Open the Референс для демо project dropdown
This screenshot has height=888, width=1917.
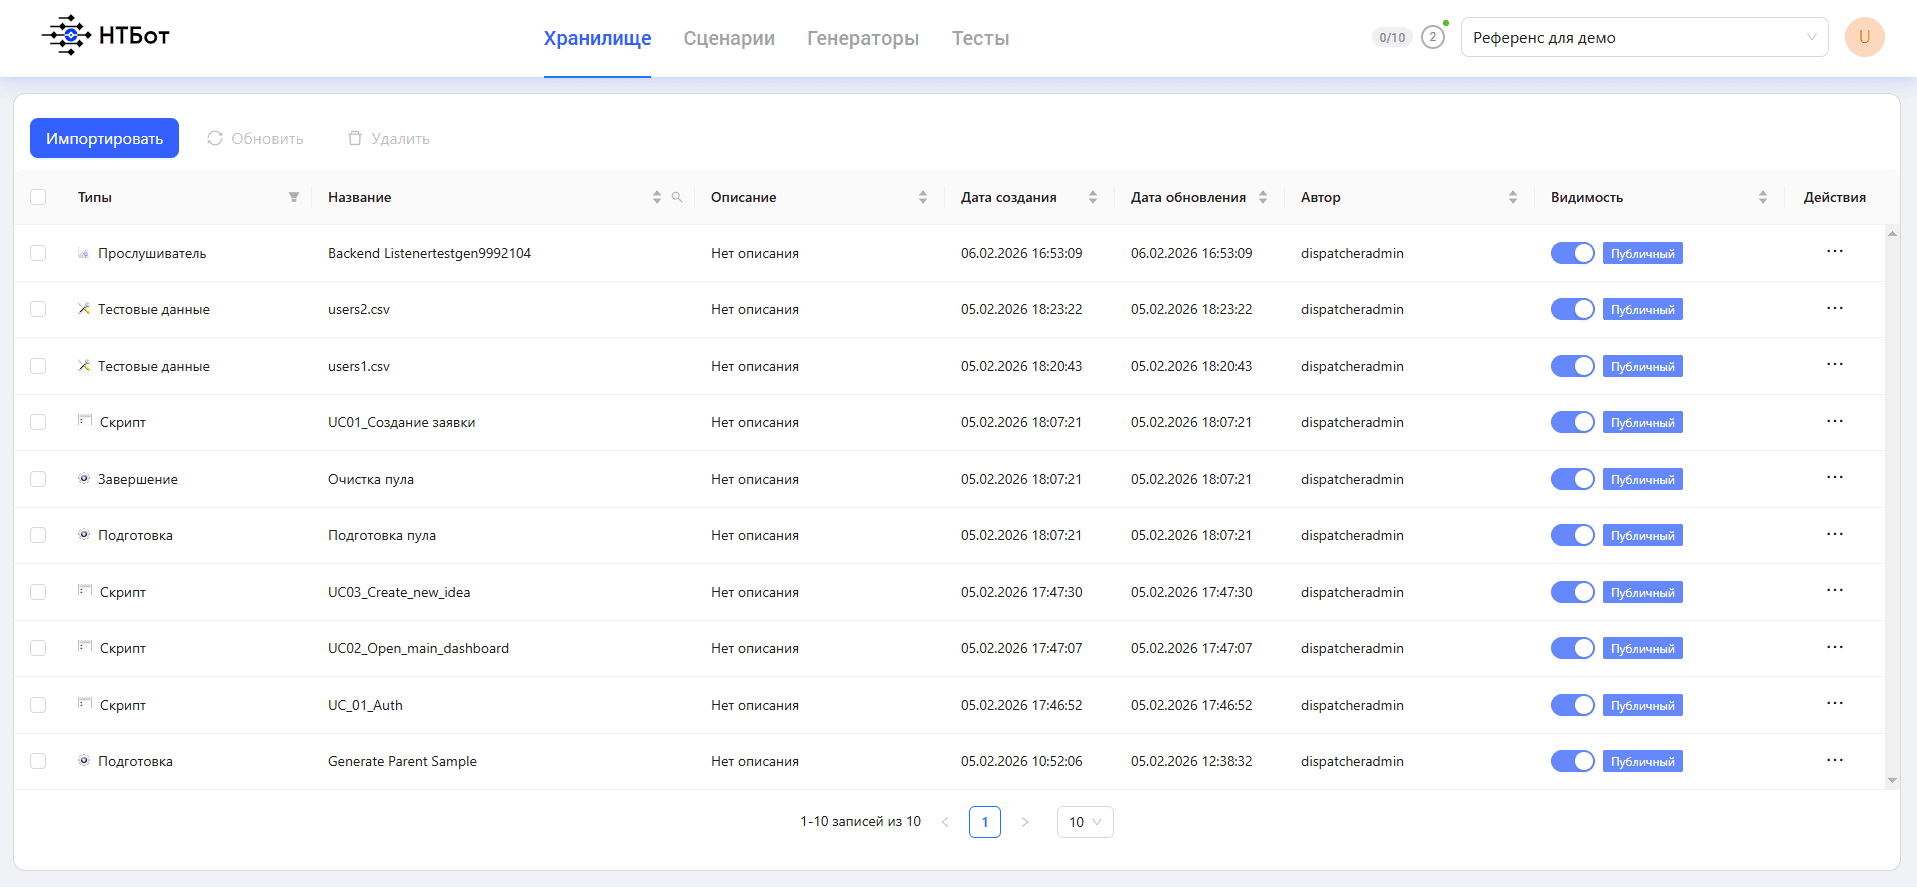pos(1644,37)
